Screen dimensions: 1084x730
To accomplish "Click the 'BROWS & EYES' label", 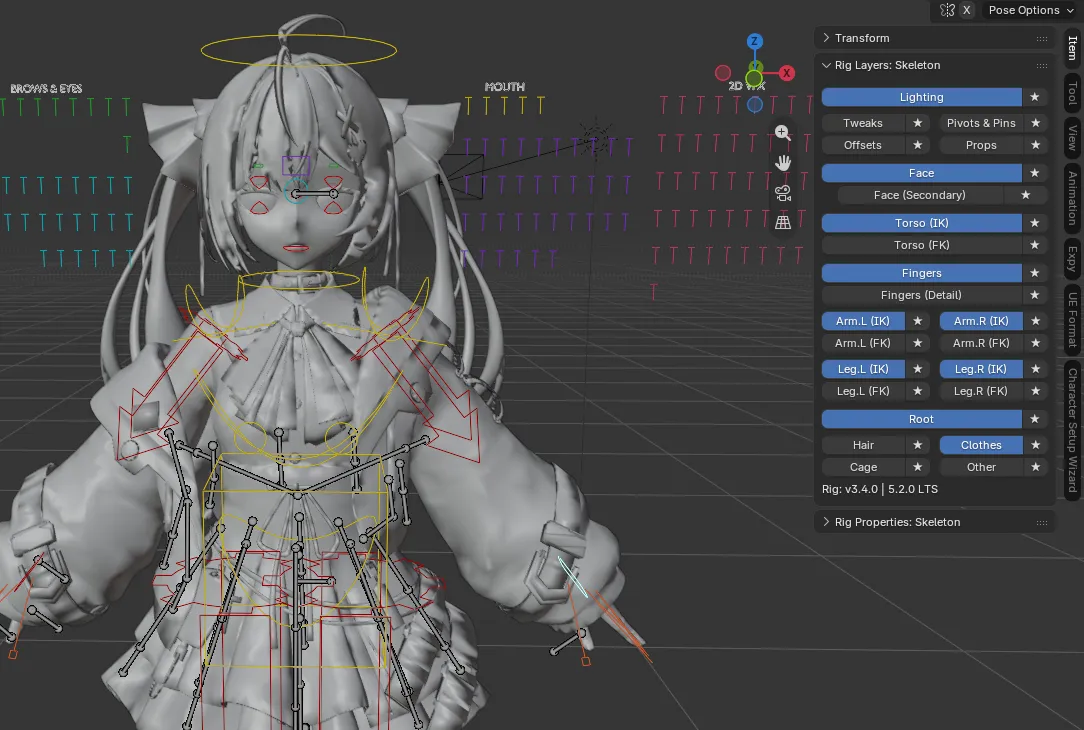I will click(x=46, y=88).
